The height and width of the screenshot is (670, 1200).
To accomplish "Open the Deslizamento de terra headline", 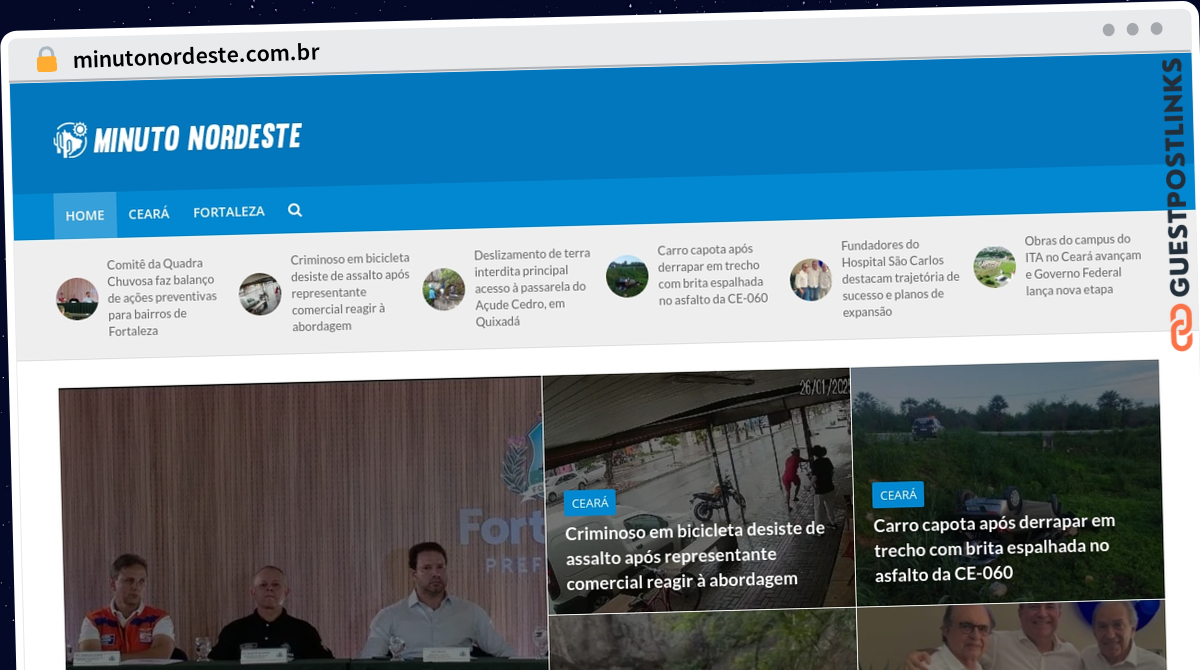I will 532,288.
